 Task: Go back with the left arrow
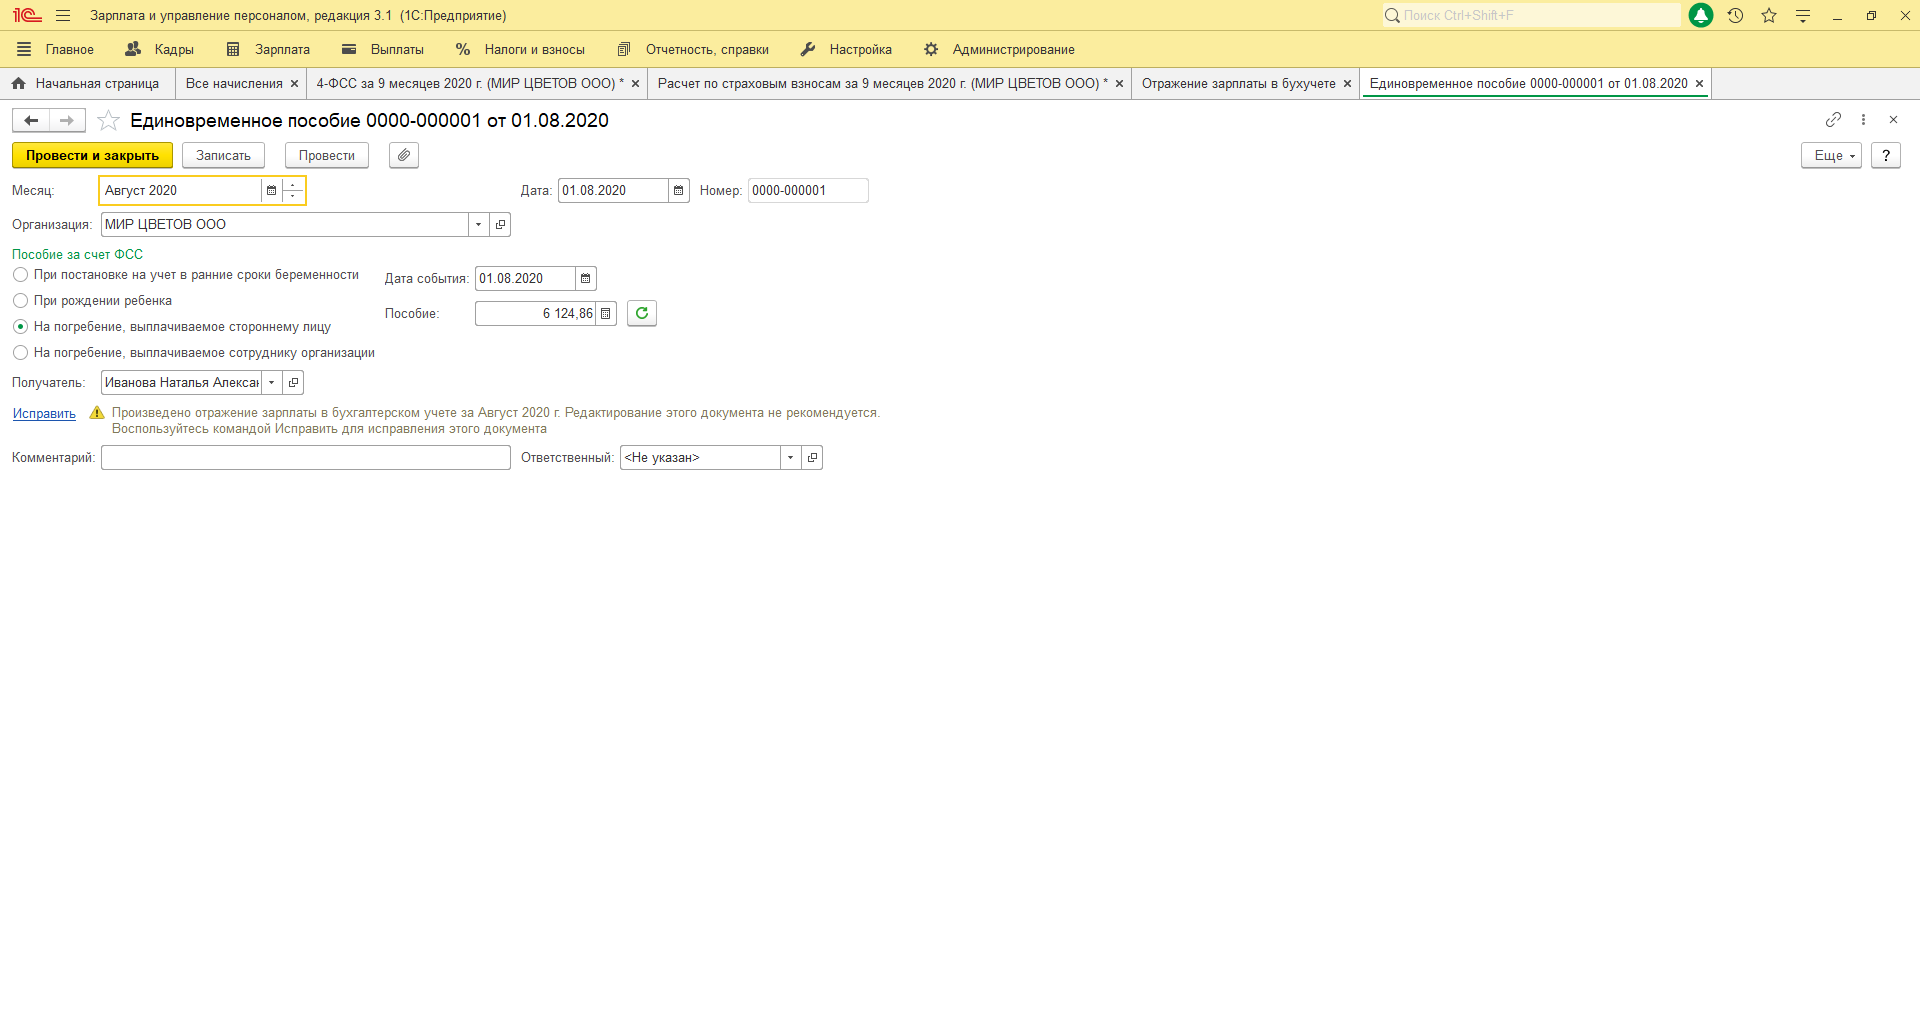coord(31,120)
